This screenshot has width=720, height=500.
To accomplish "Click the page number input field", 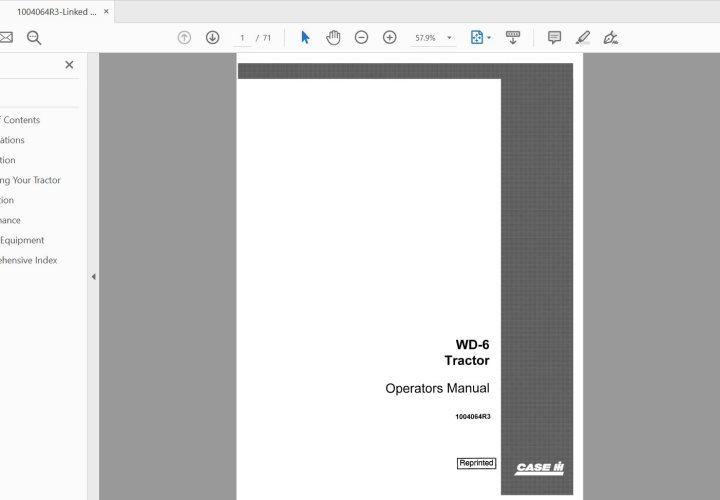I will (x=242, y=38).
